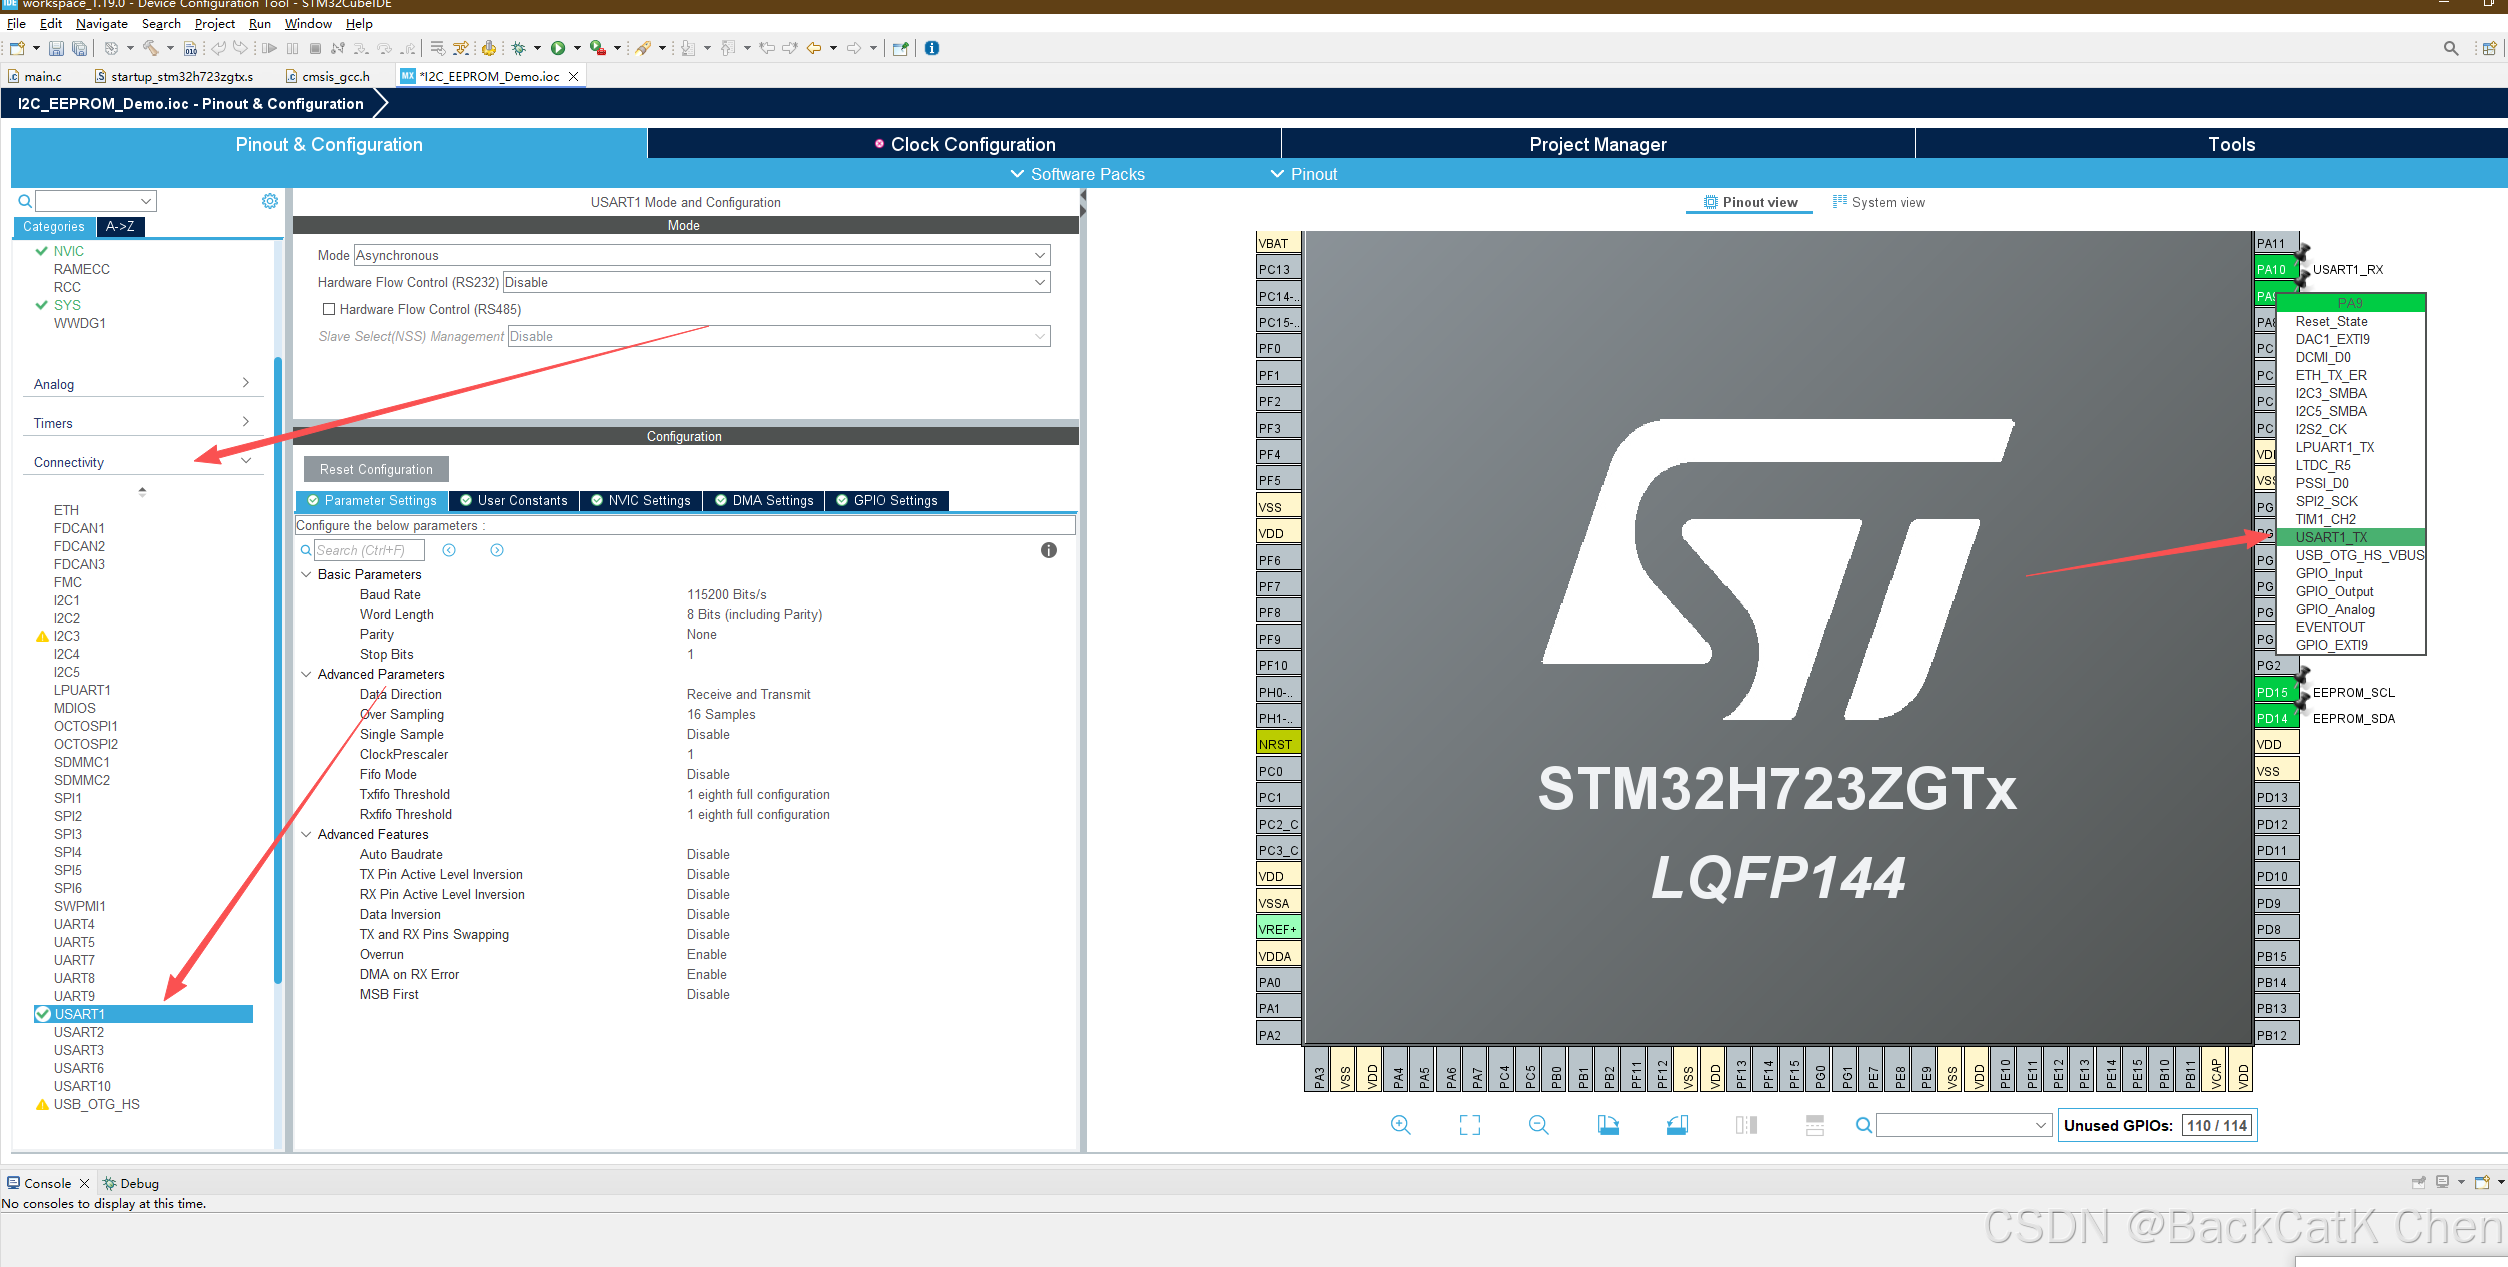Click the magnifier search icon at top right
This screenshot has height=1267, width=2508.
(2450, 48)
